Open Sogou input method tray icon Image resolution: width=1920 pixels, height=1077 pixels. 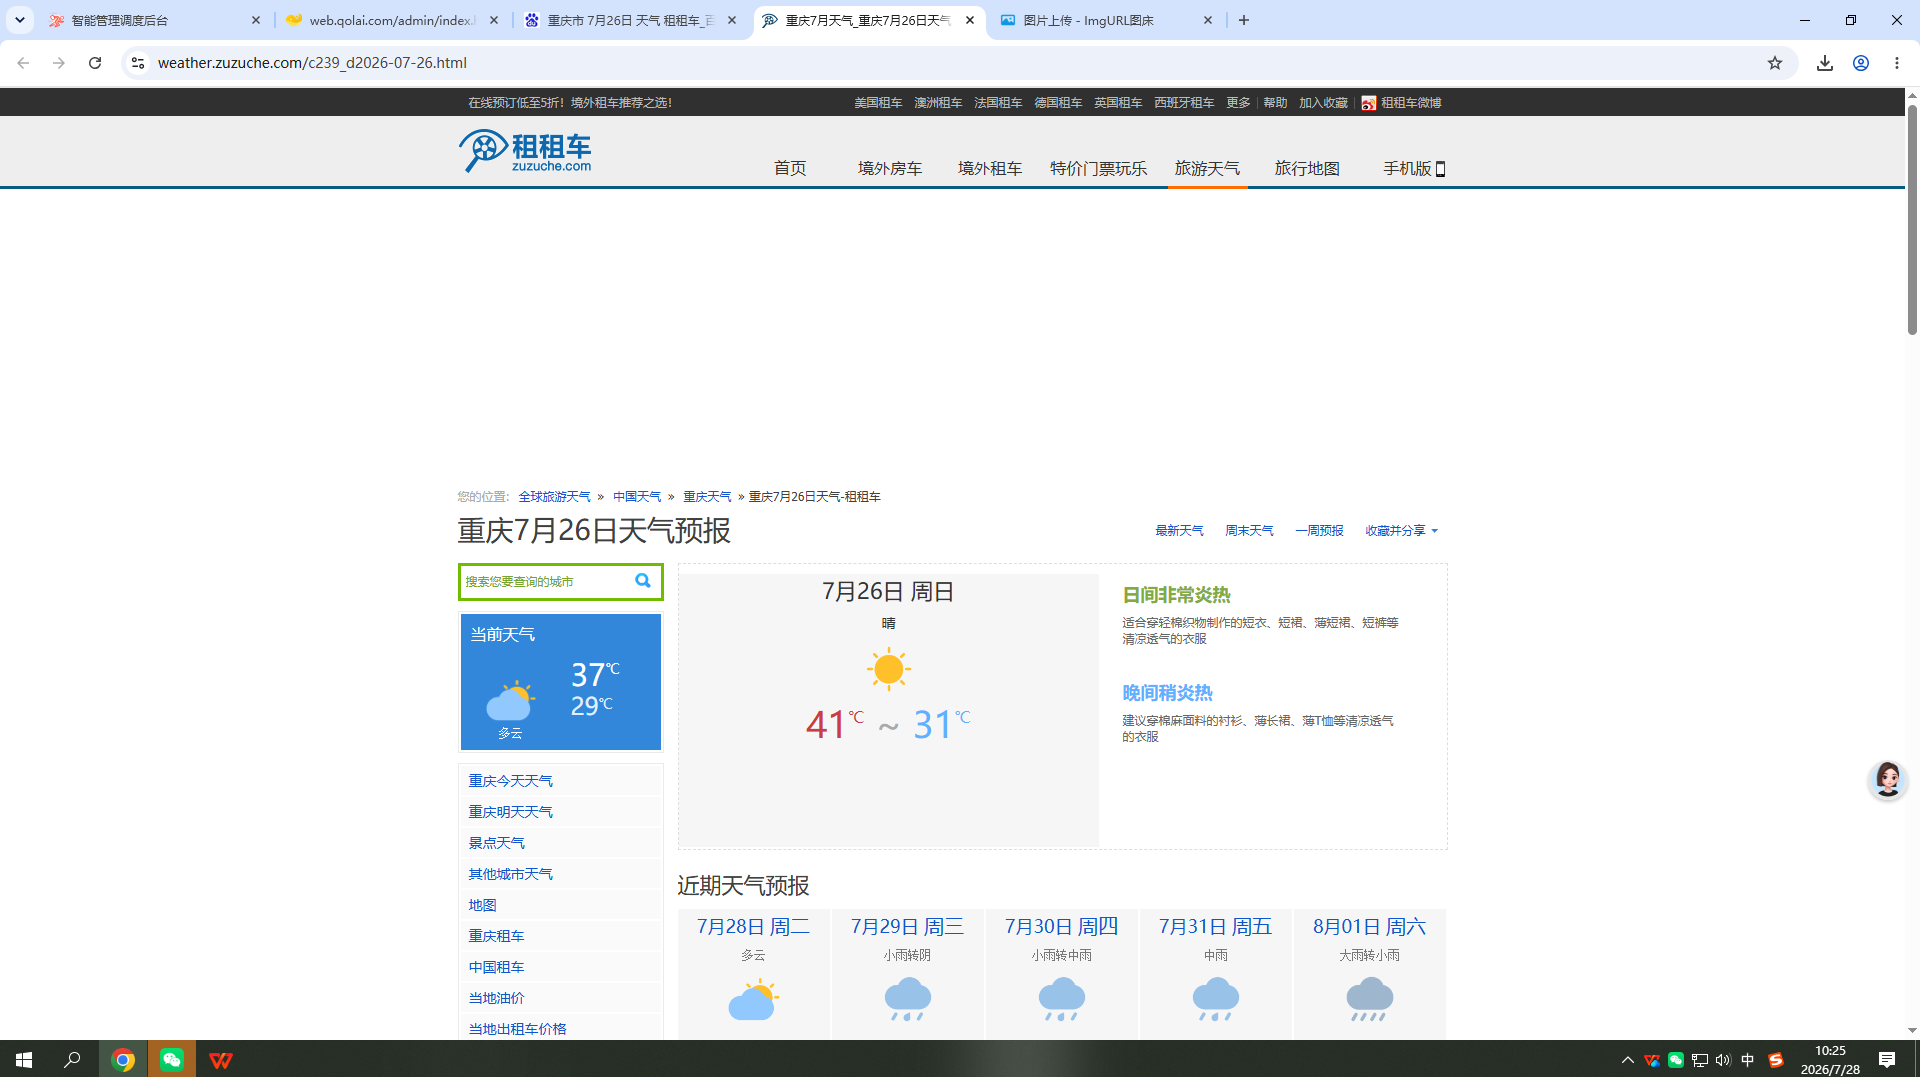pyautogui.click(x=1776, y=1060)
